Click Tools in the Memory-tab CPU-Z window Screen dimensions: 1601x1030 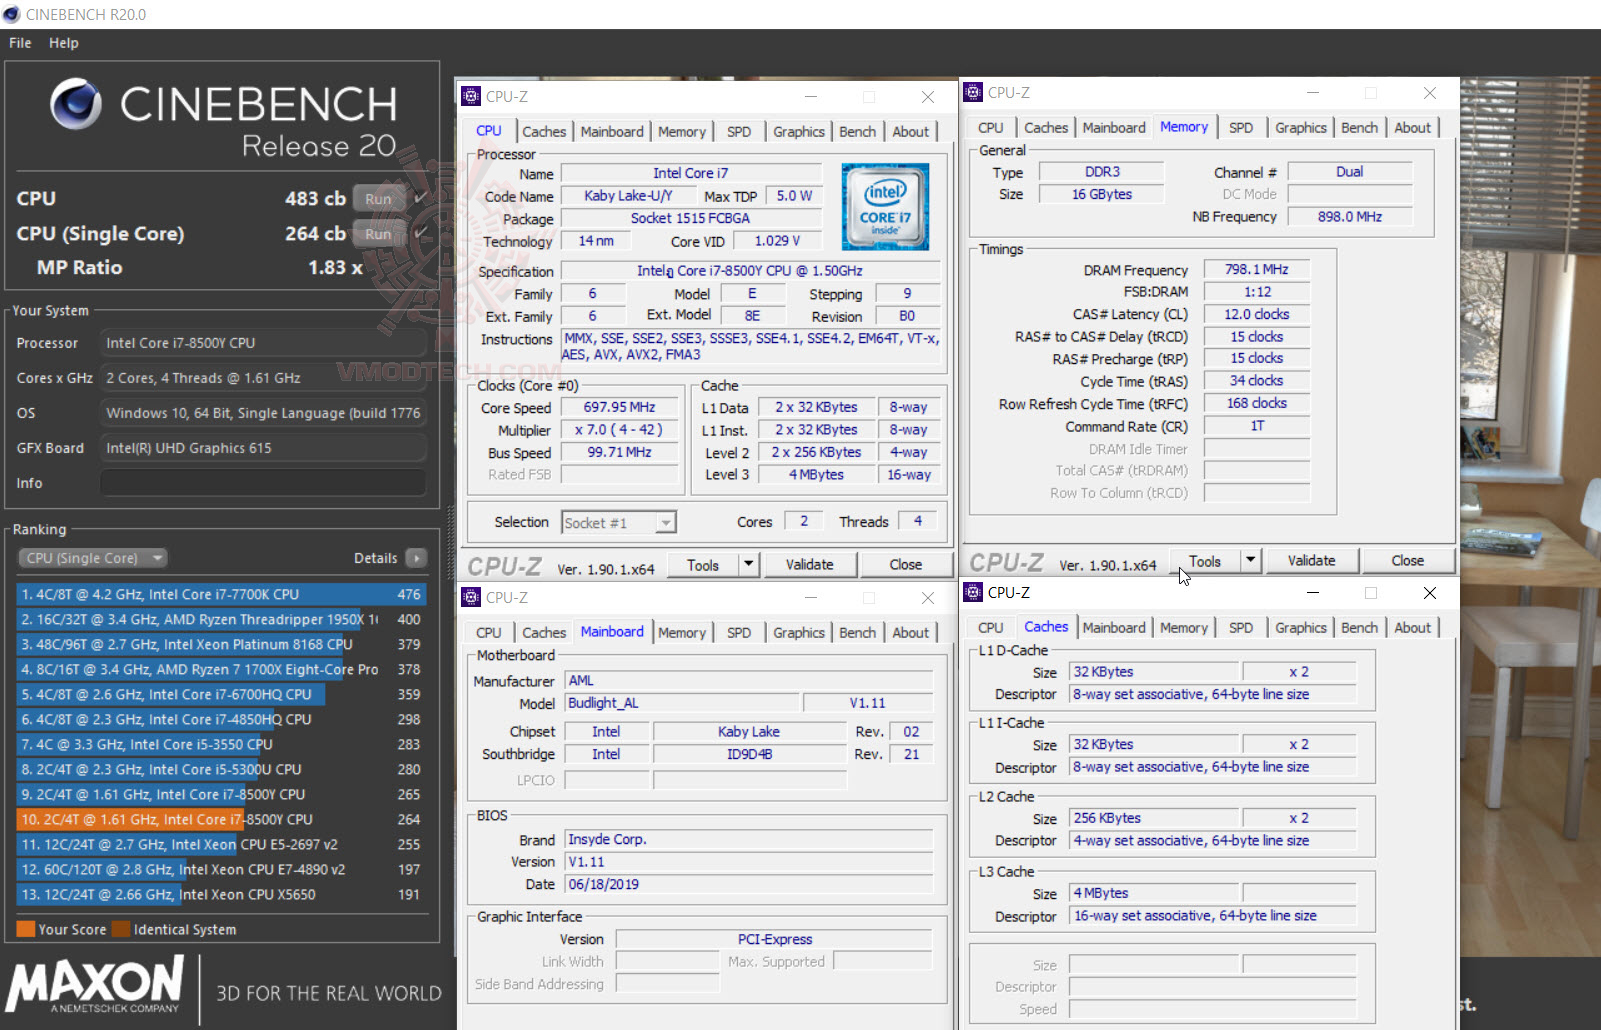(x=1205, y=560)
